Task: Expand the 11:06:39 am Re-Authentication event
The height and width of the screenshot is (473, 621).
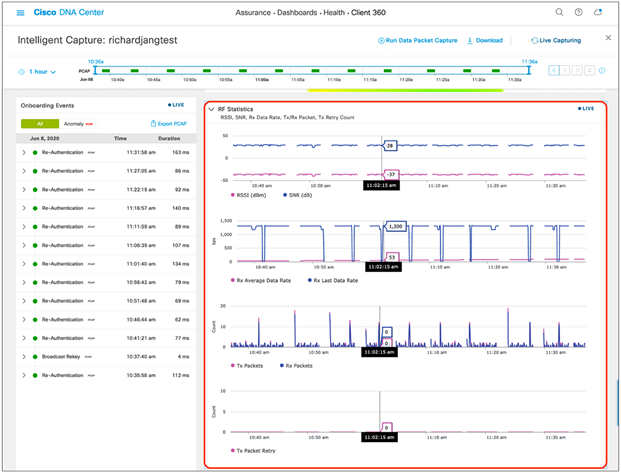Action: [x=24, y=245]
